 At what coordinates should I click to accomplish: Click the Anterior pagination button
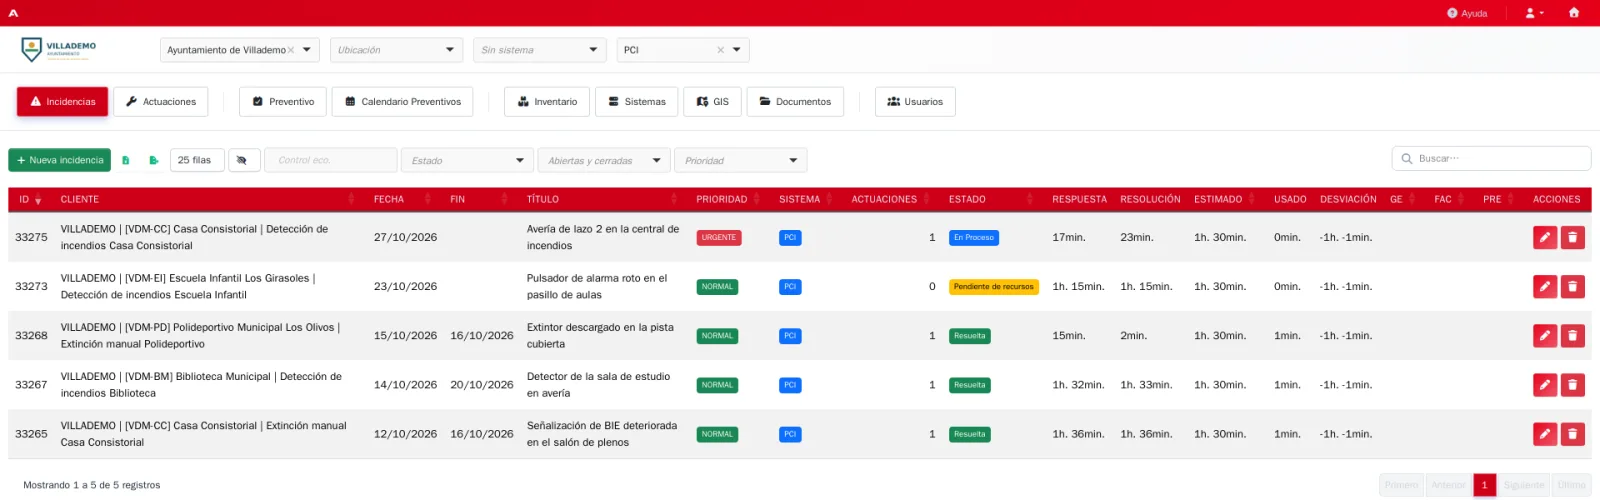pos(1448,485)
